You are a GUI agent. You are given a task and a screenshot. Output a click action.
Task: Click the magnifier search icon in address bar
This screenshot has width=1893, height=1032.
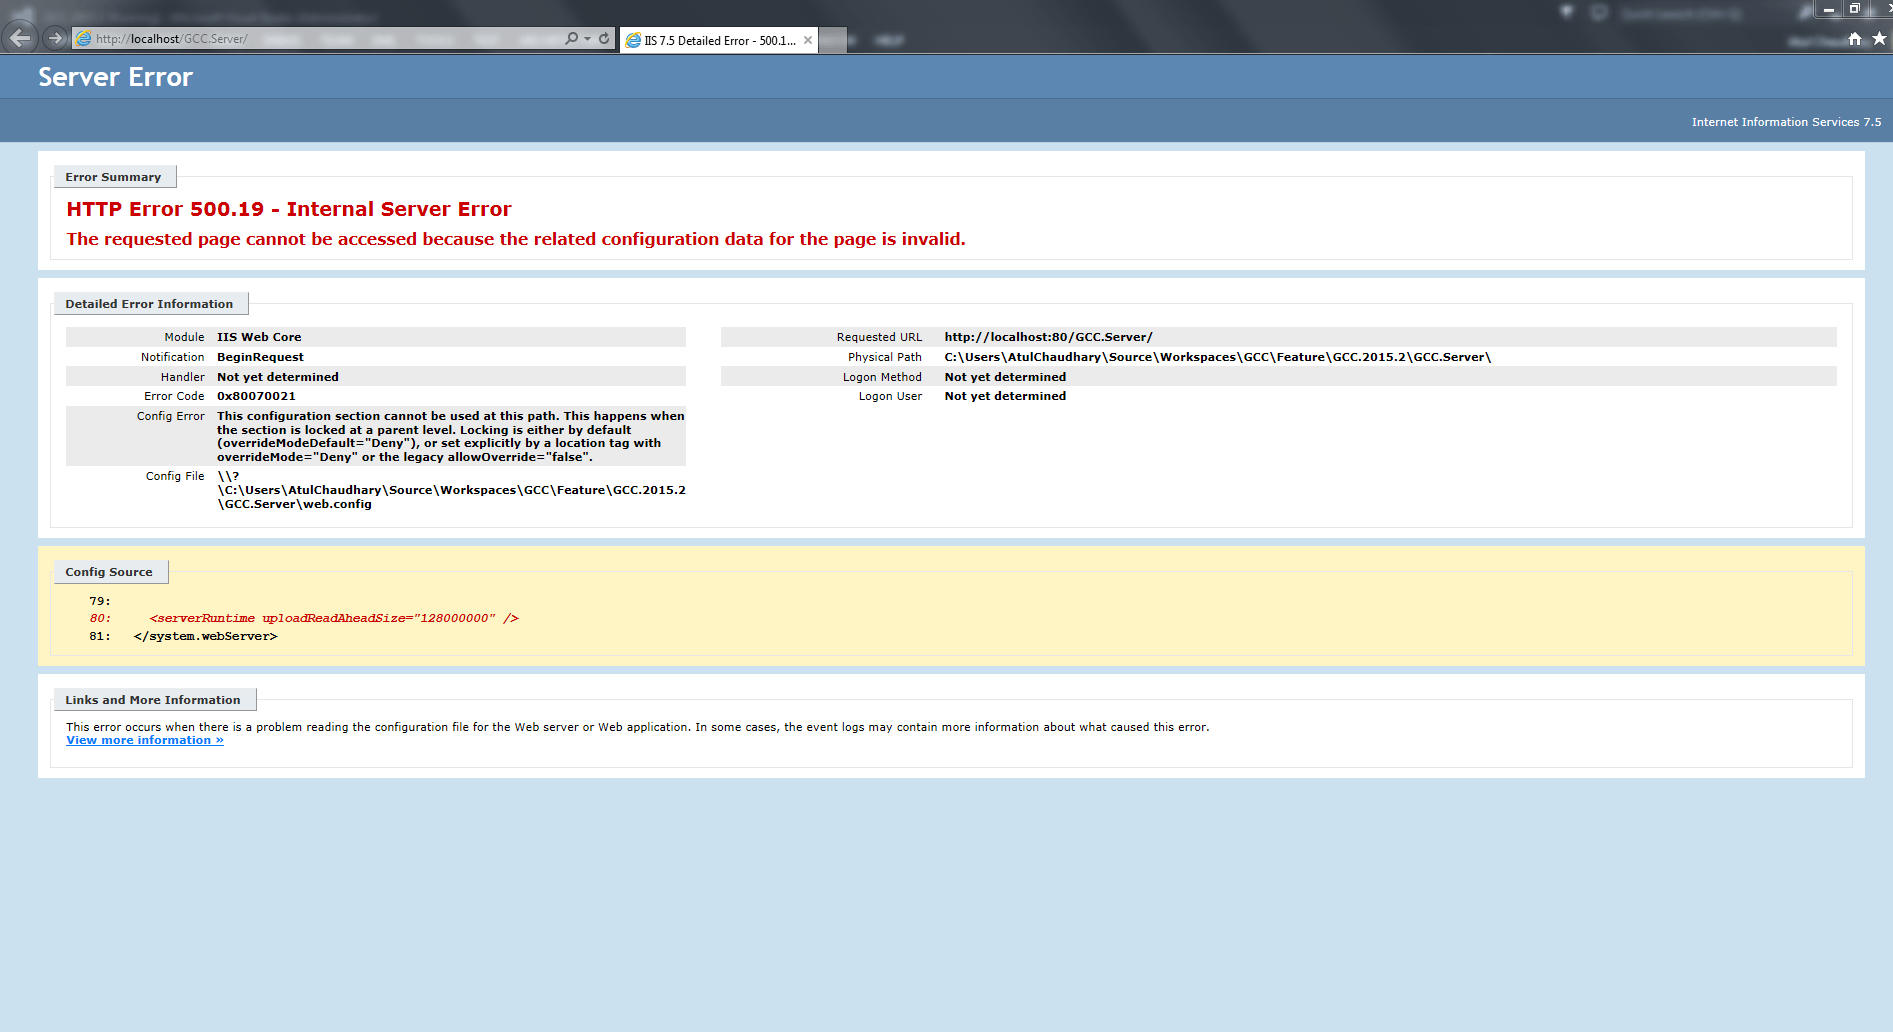click(x=571, y=39)
